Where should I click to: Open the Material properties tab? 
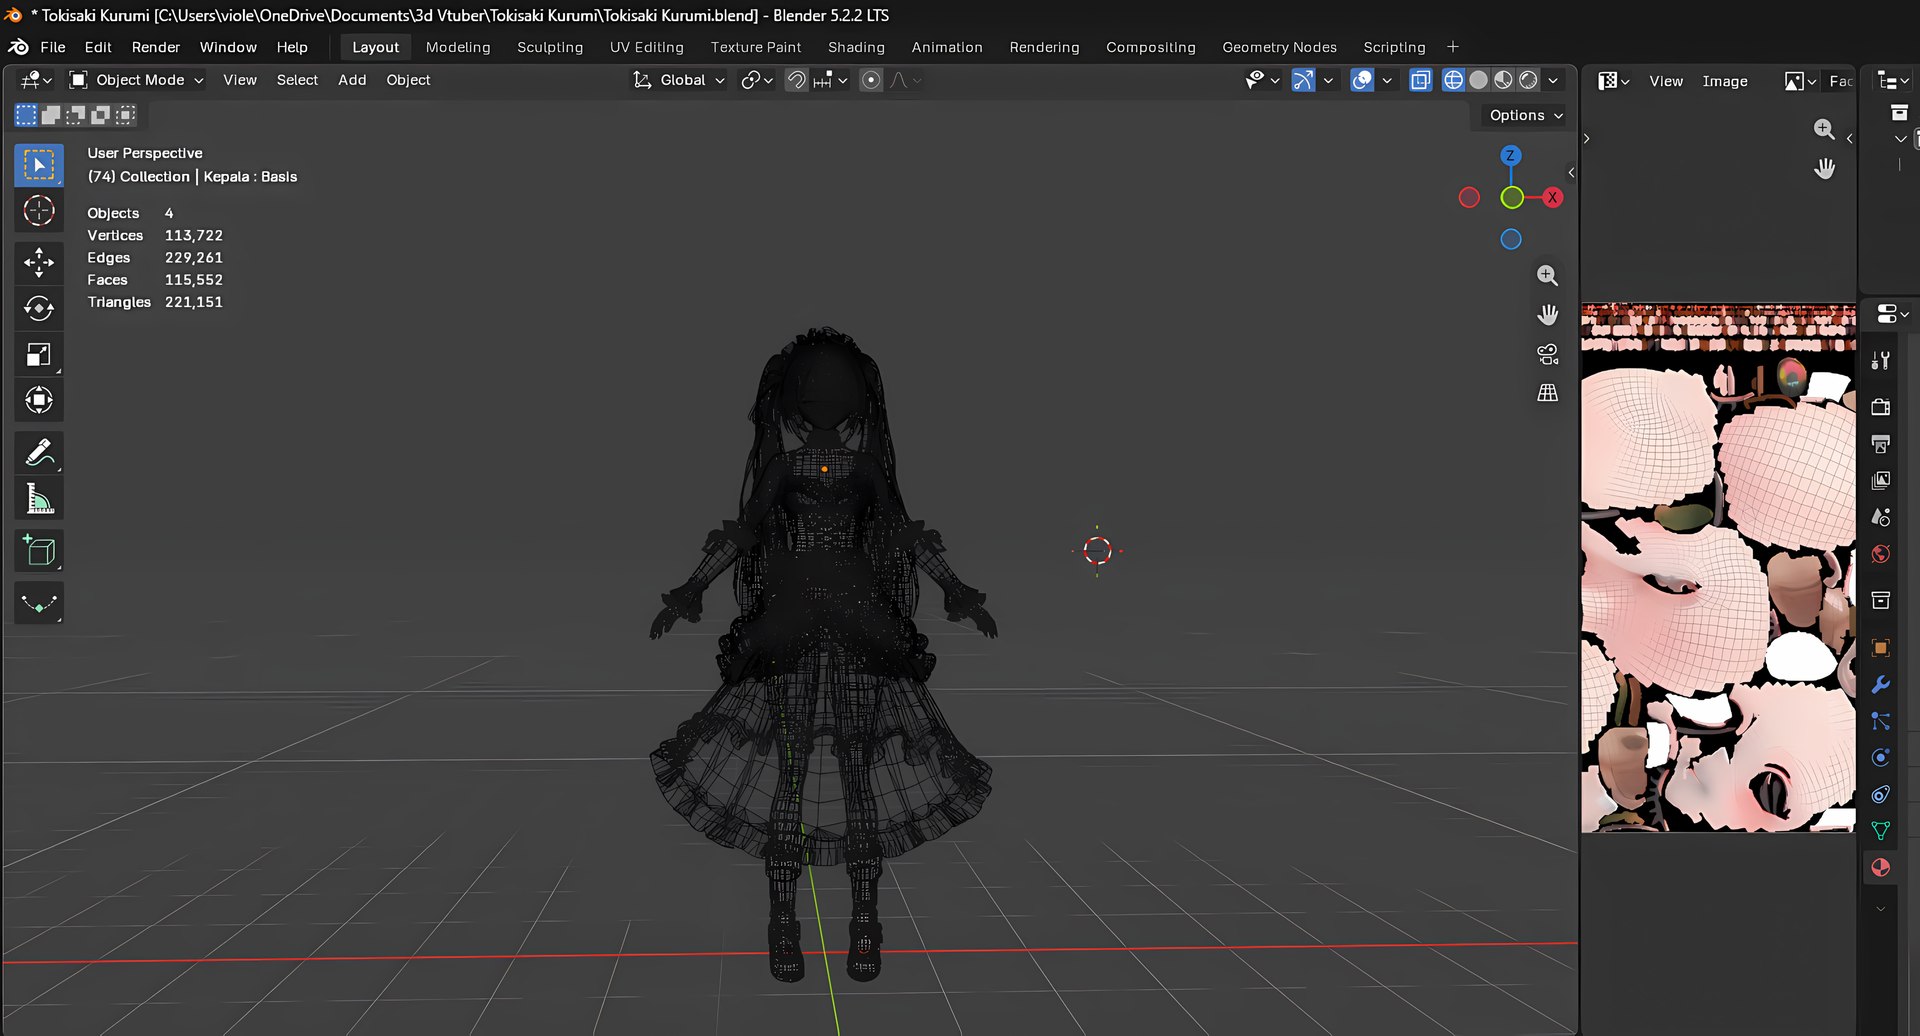1881,868
